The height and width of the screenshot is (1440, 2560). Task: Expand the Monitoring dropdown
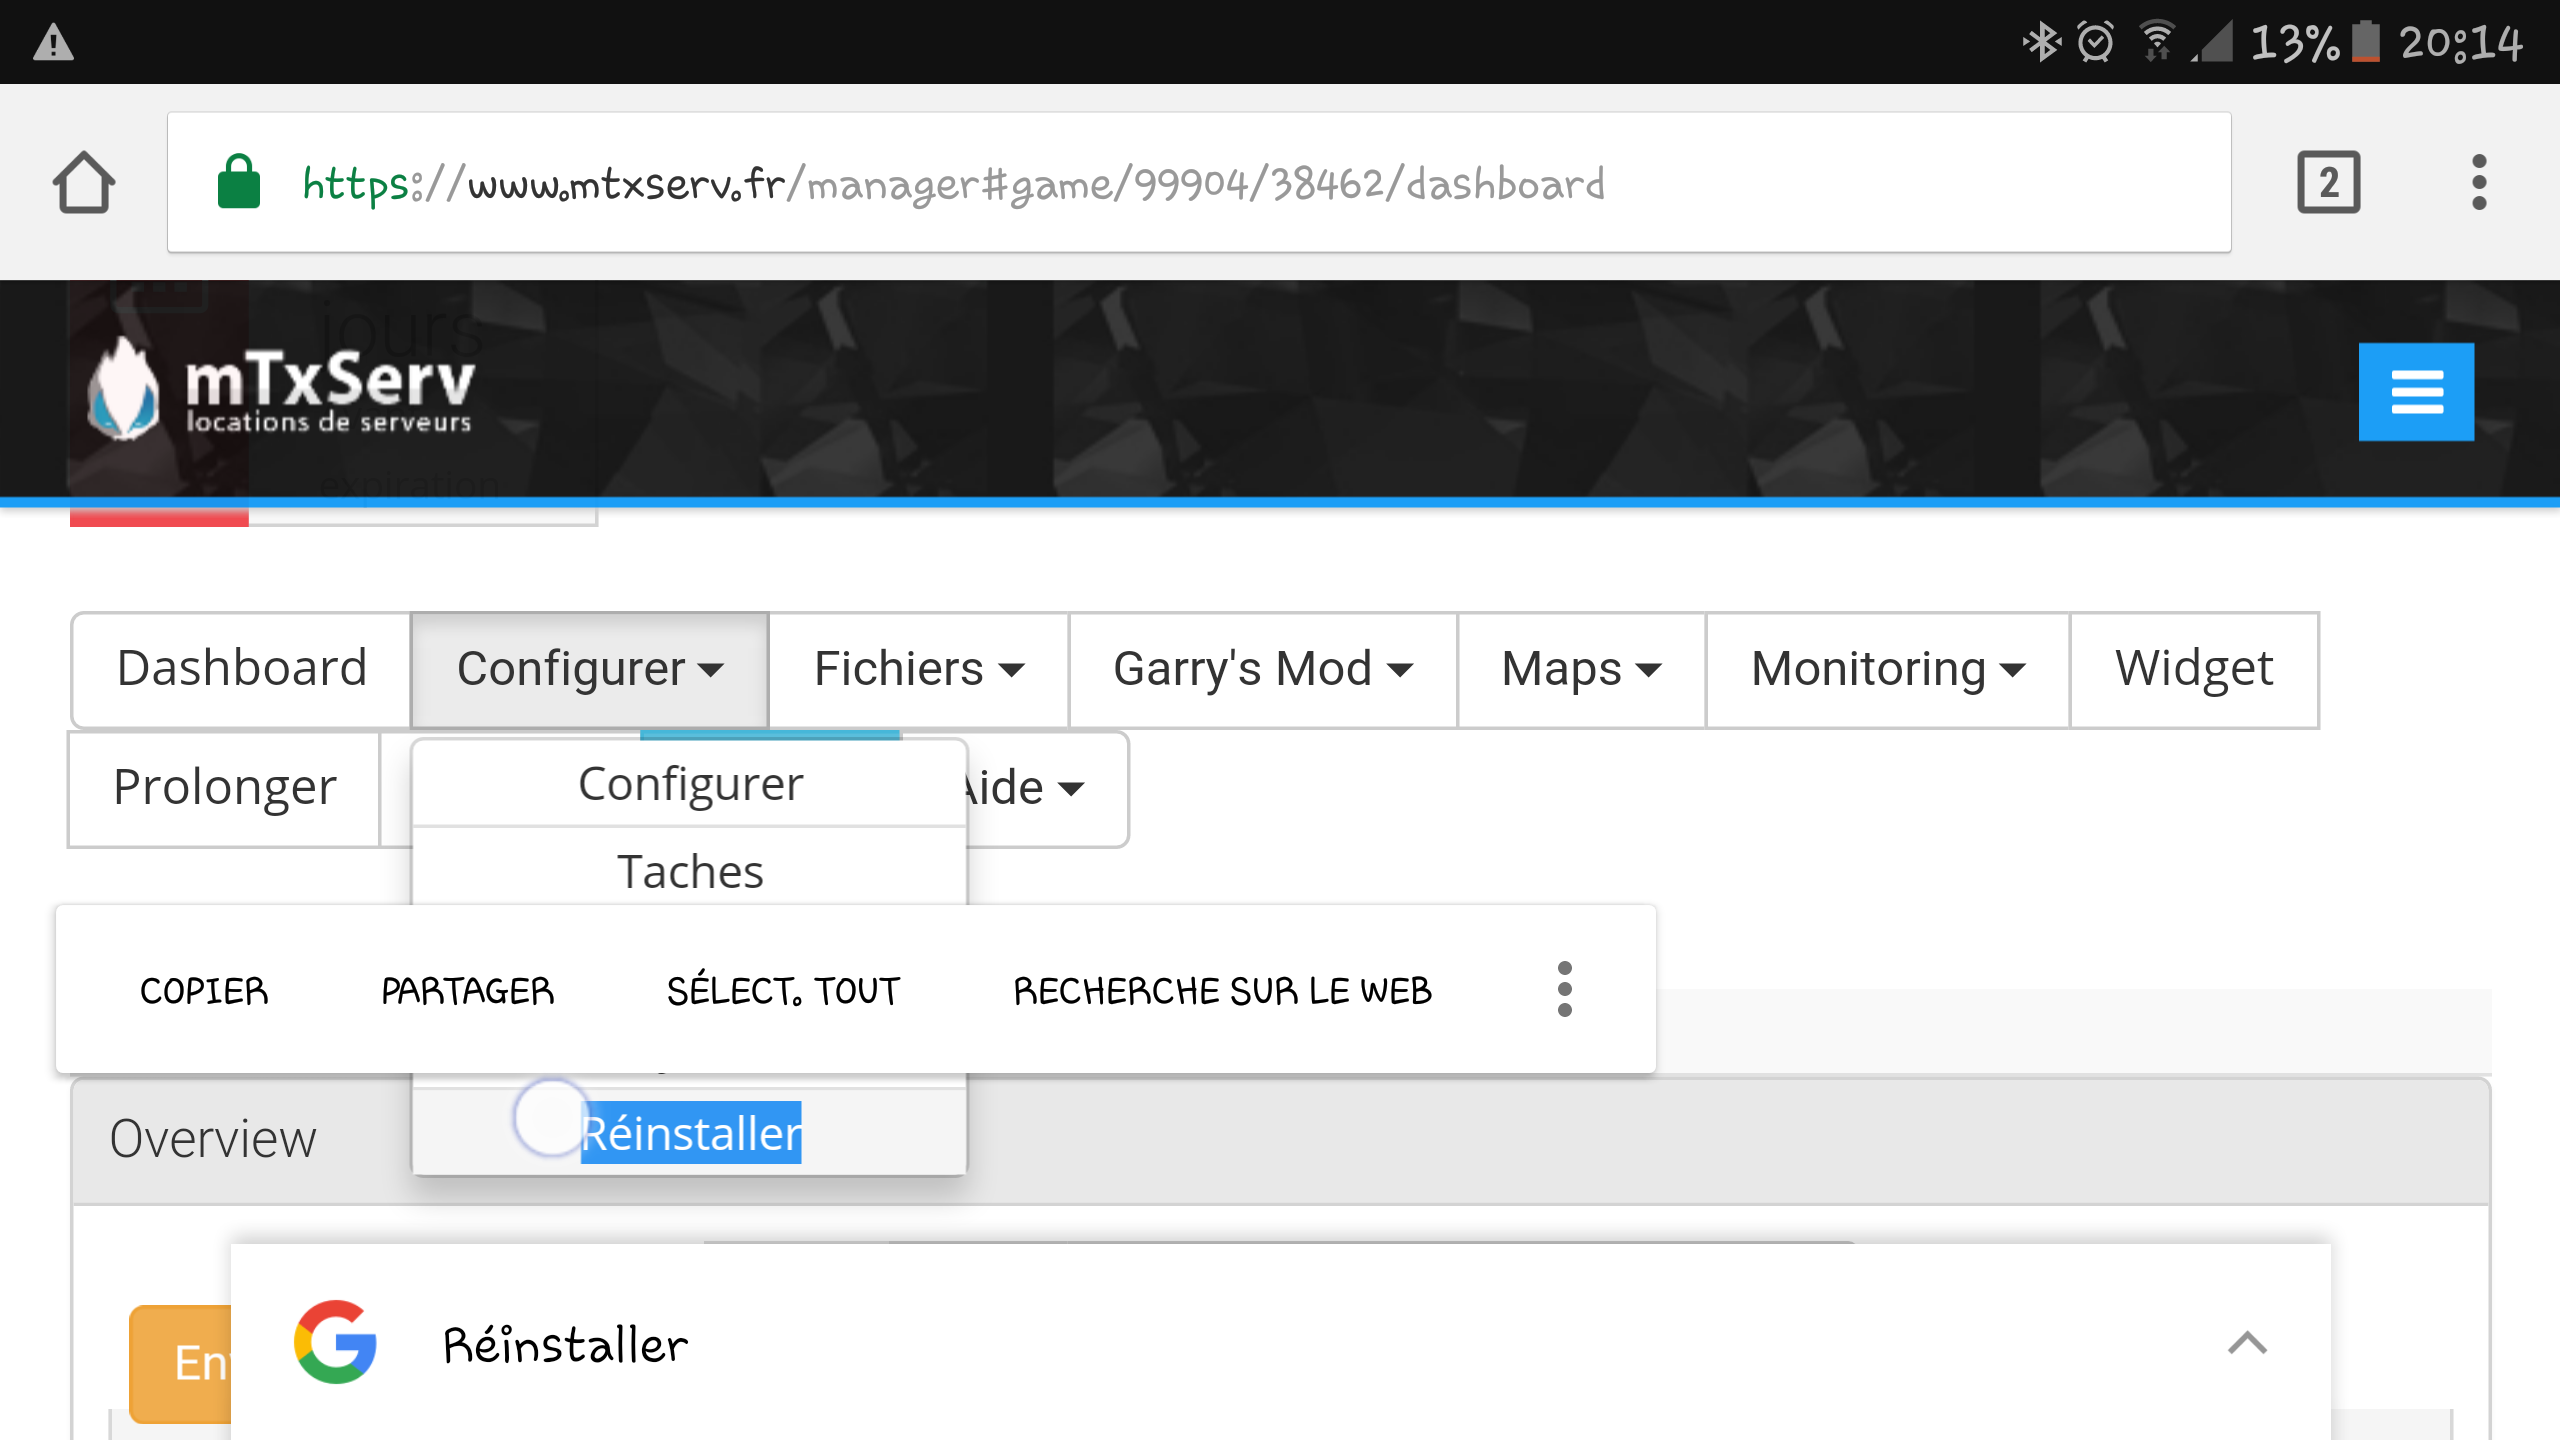point(1887,669)
